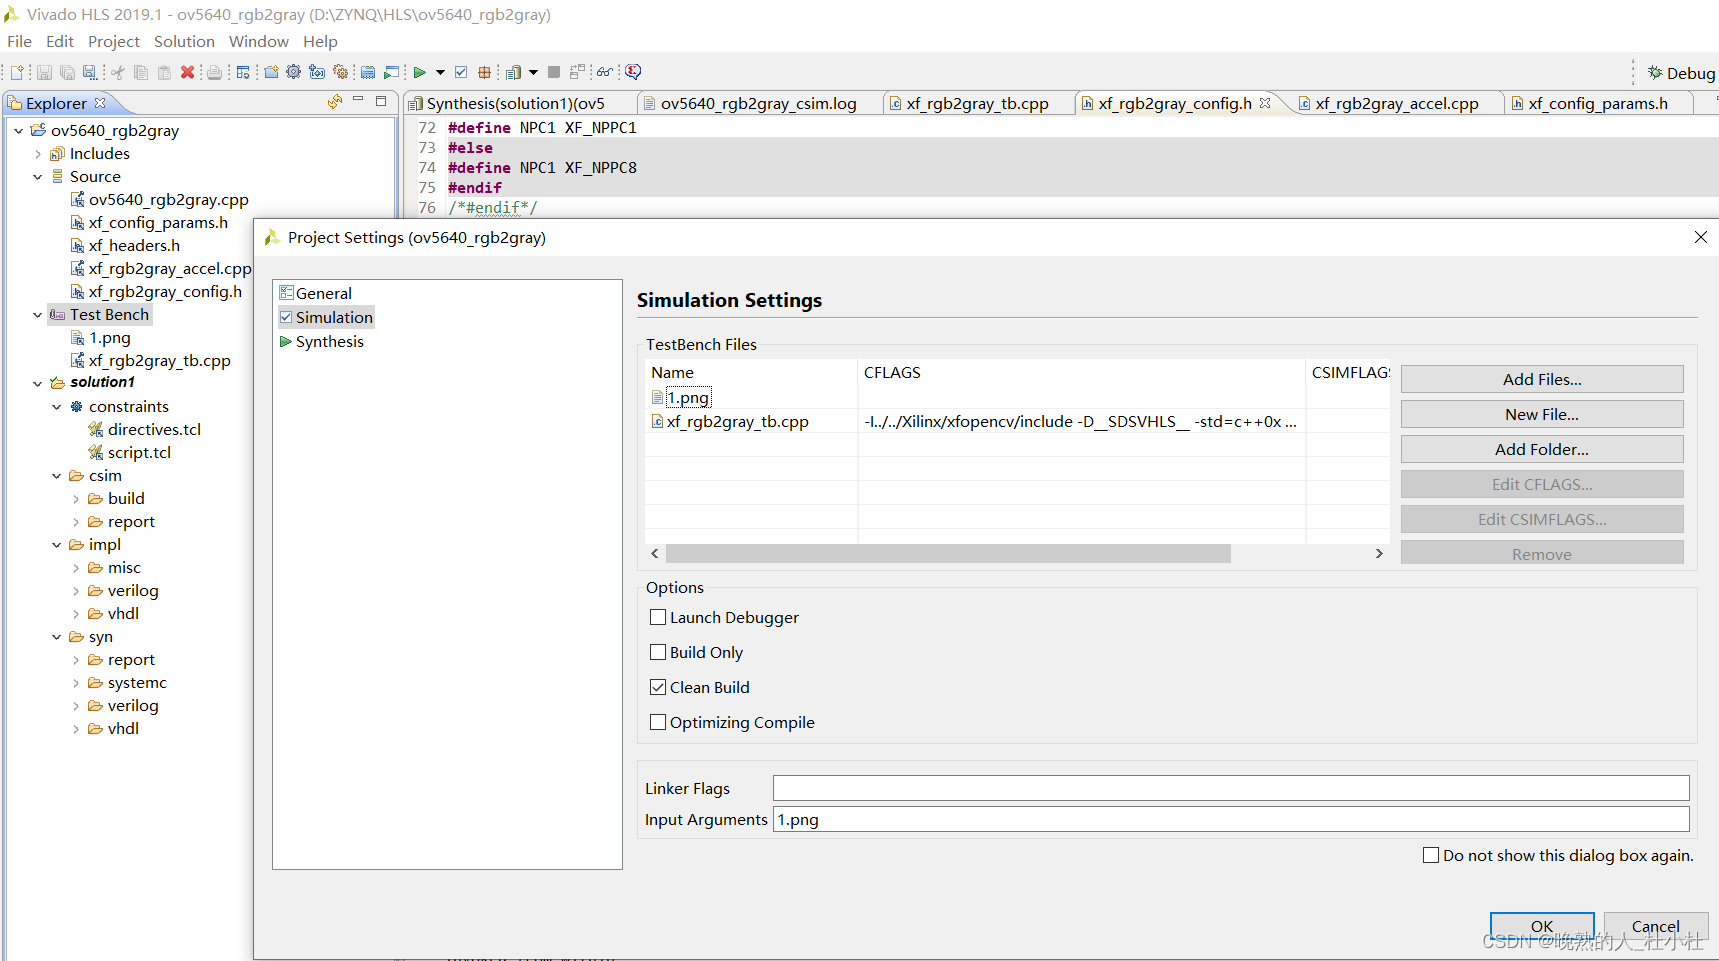This screenshot has height=961, width=1719.
Task: Click the Print toolbar icon
Action: [214, 72]
